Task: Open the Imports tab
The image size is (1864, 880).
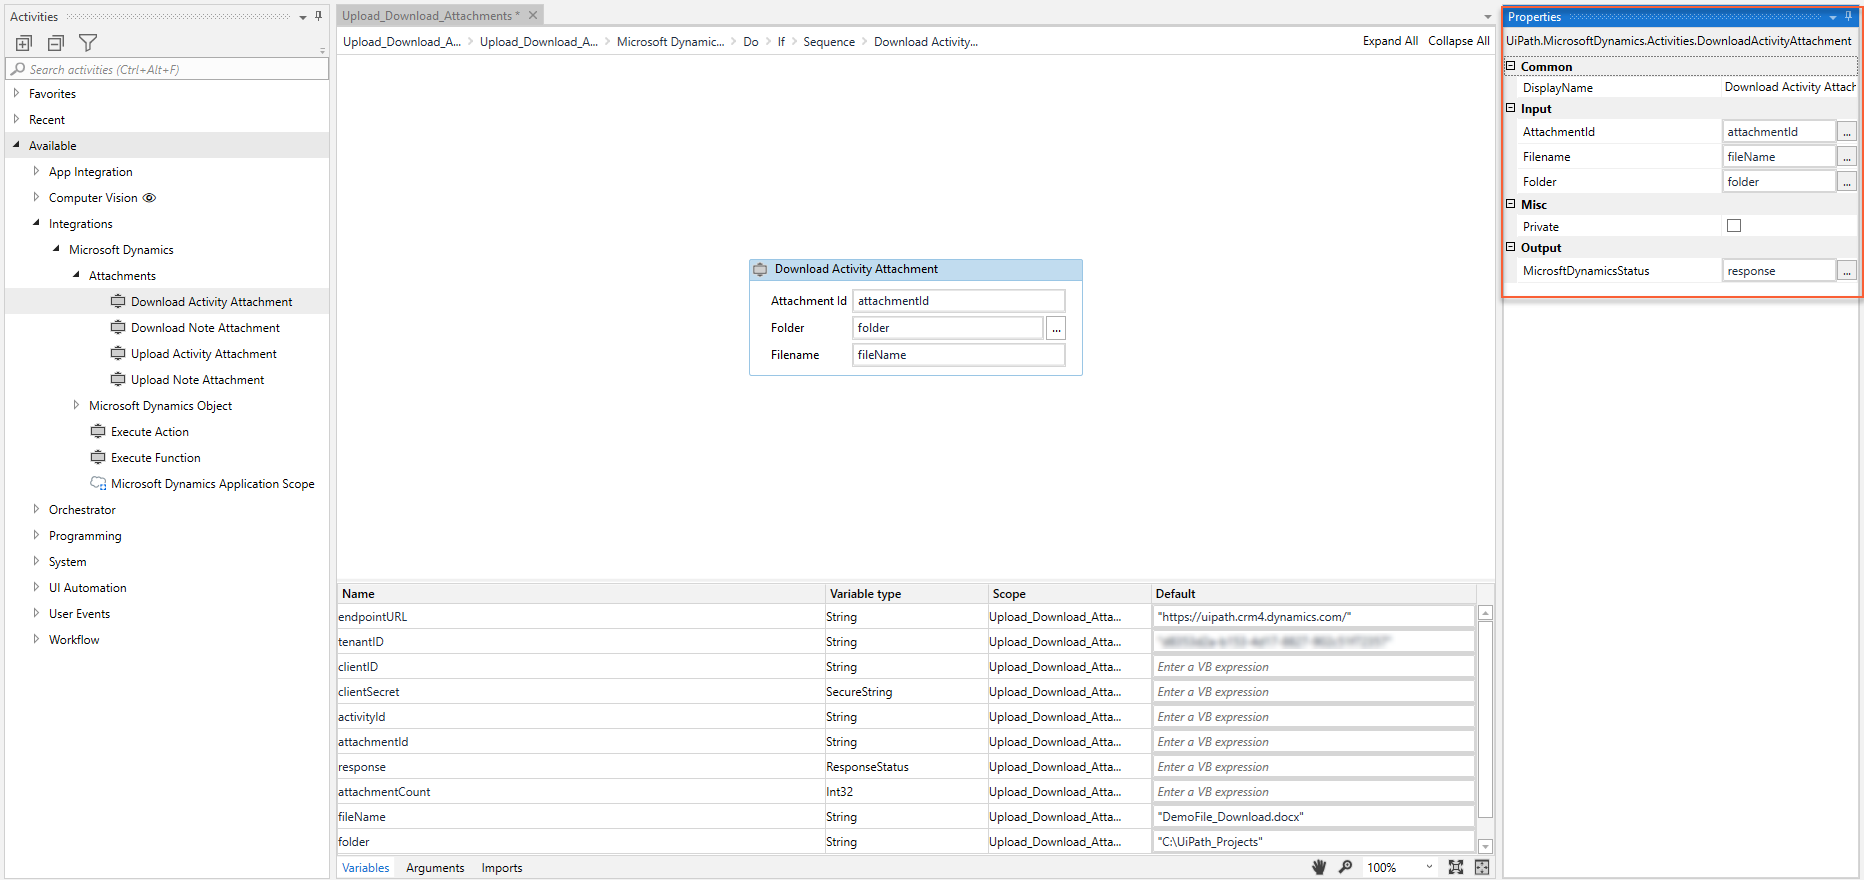Action: [502, 868]
